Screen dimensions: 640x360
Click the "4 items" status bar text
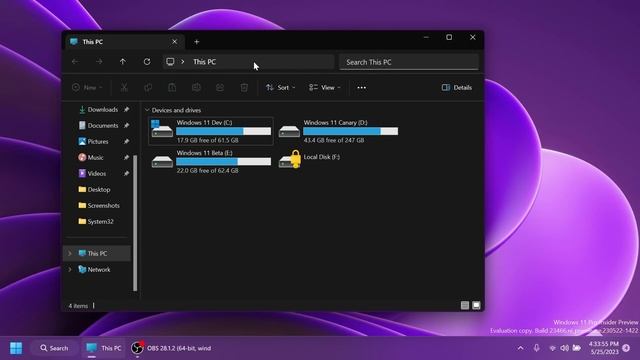click(78, 305)
